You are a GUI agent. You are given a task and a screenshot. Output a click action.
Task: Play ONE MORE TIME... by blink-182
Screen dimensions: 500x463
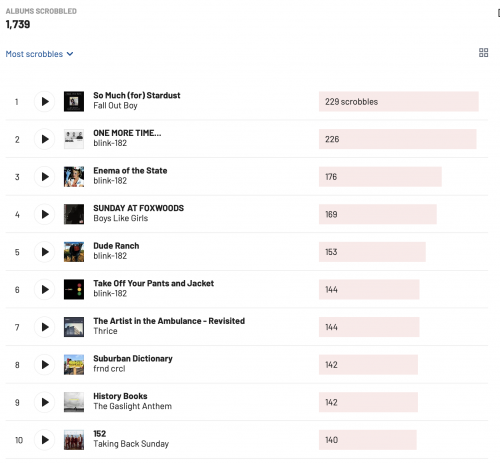[44, 139]
